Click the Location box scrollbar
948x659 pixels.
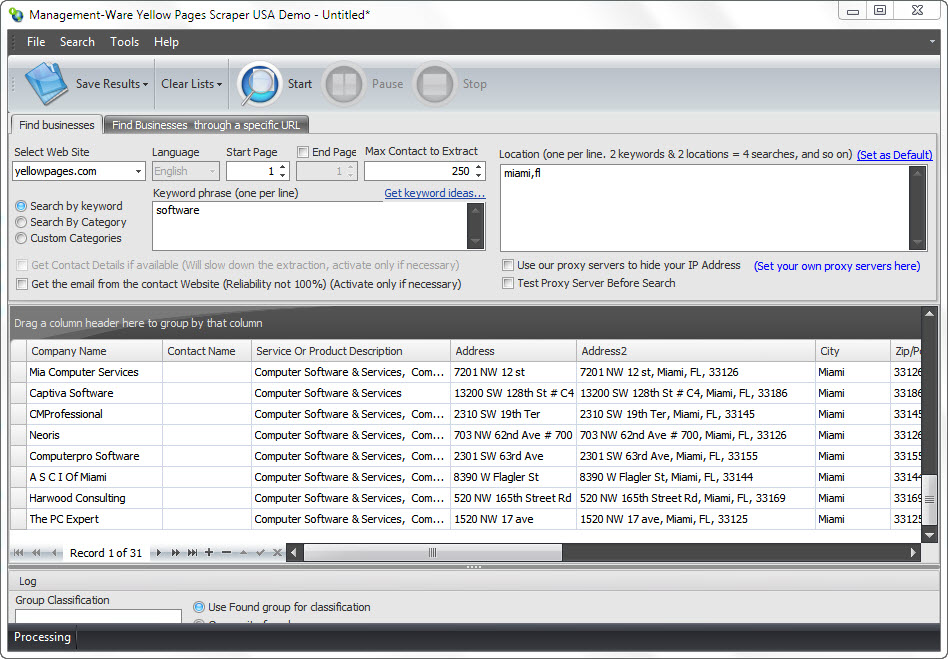tap(918, 208)
